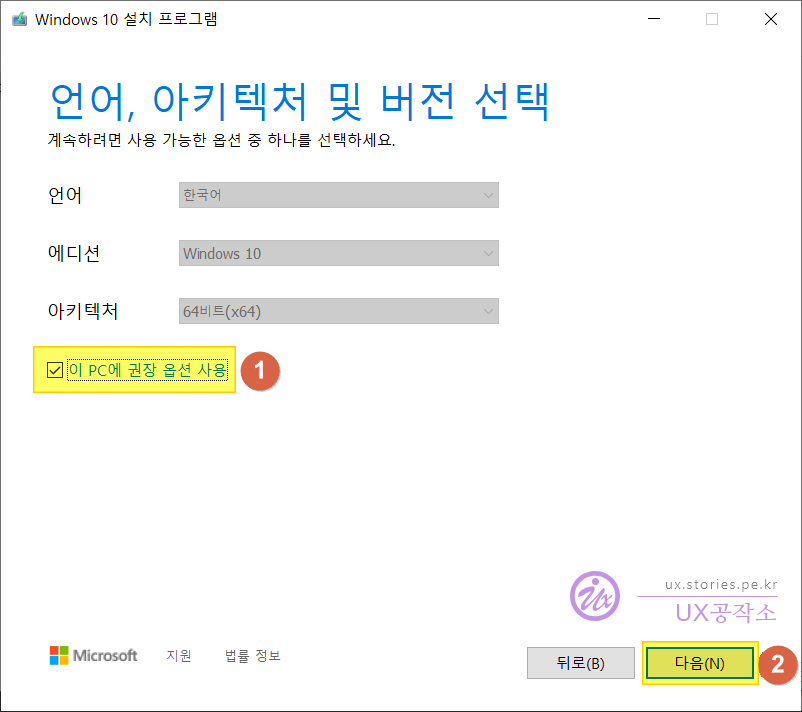
Task: Close the Windows 10 setup window
Action: (x=770, y=19)
